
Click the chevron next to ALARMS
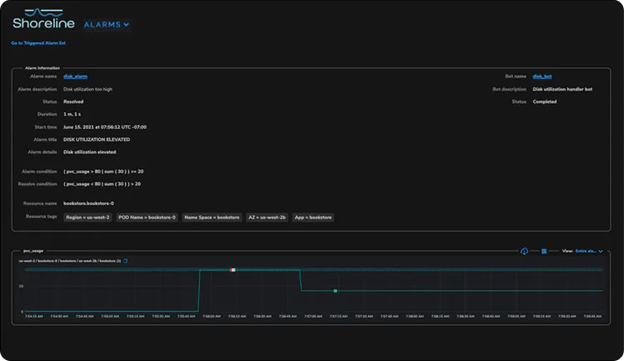[x=126, y=25]
